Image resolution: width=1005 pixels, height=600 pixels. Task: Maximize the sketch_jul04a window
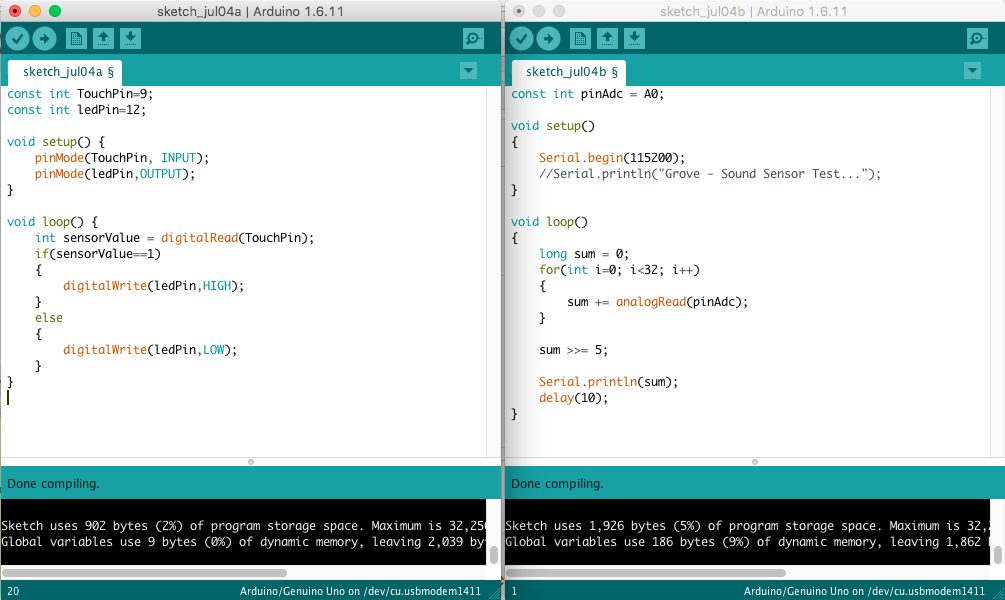coord(54,11)
